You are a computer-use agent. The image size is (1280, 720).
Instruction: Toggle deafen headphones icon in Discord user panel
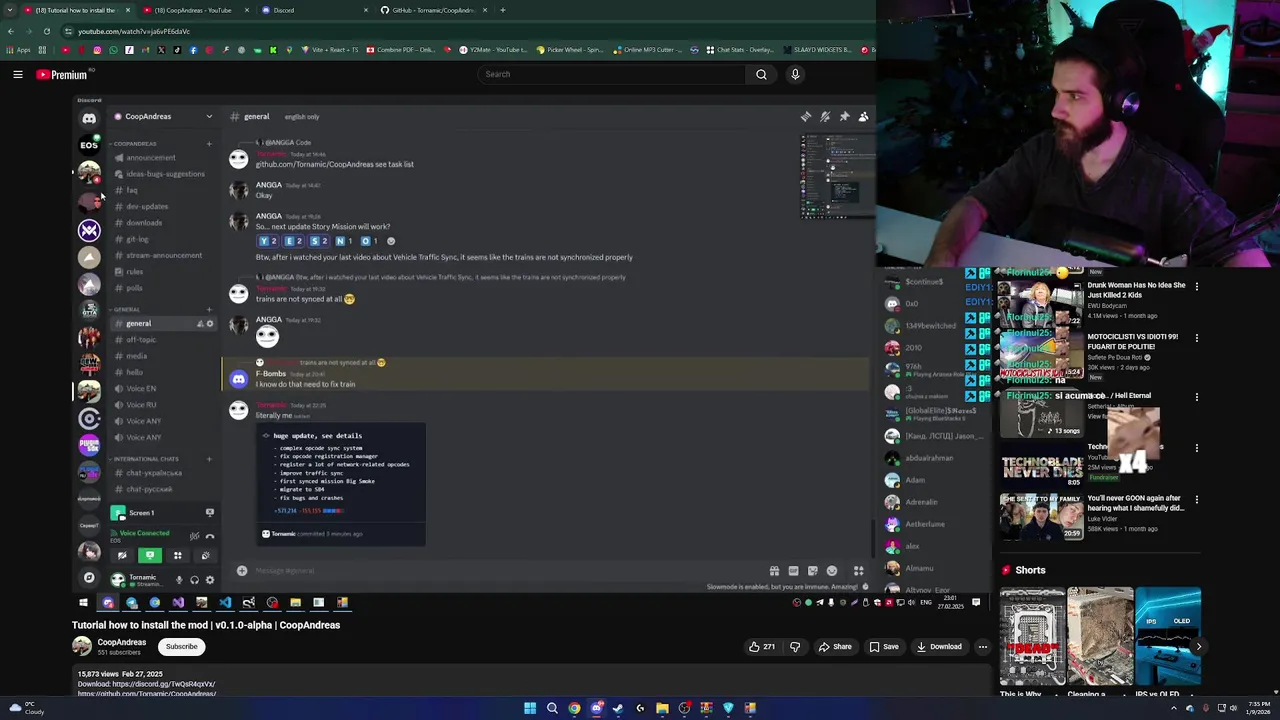point(194,580)
